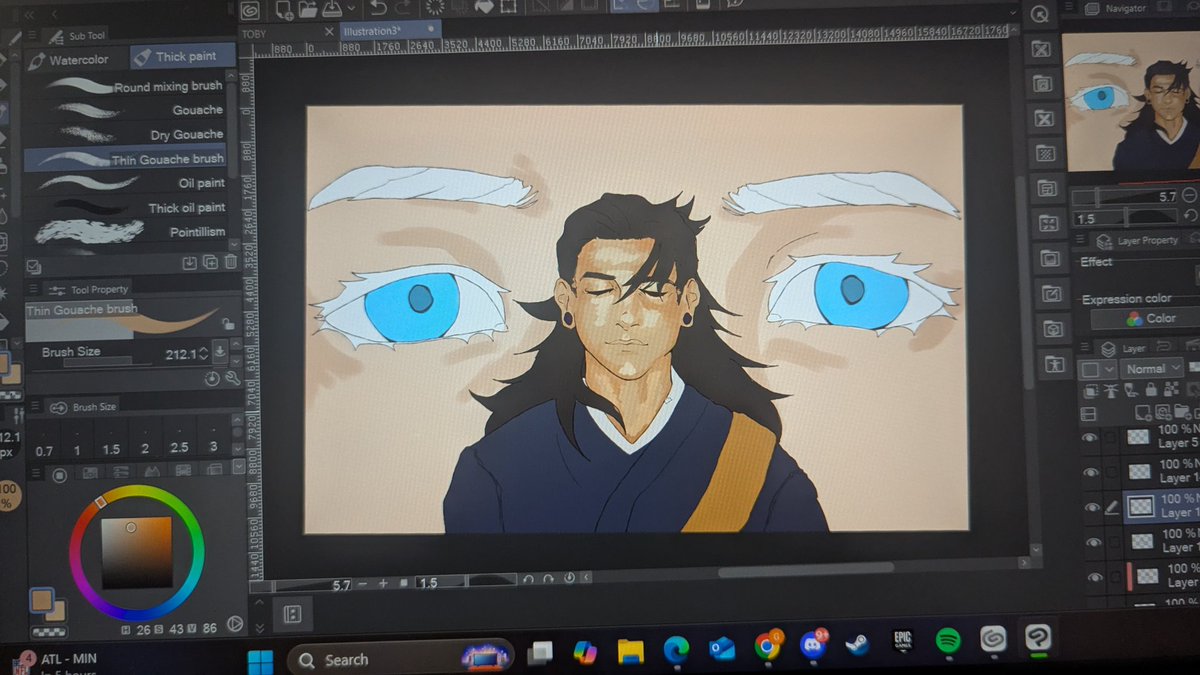Viewport: 1200px width, 675px height.
Task: Open the Normal blending mode dropdown
Action: 1151,369
